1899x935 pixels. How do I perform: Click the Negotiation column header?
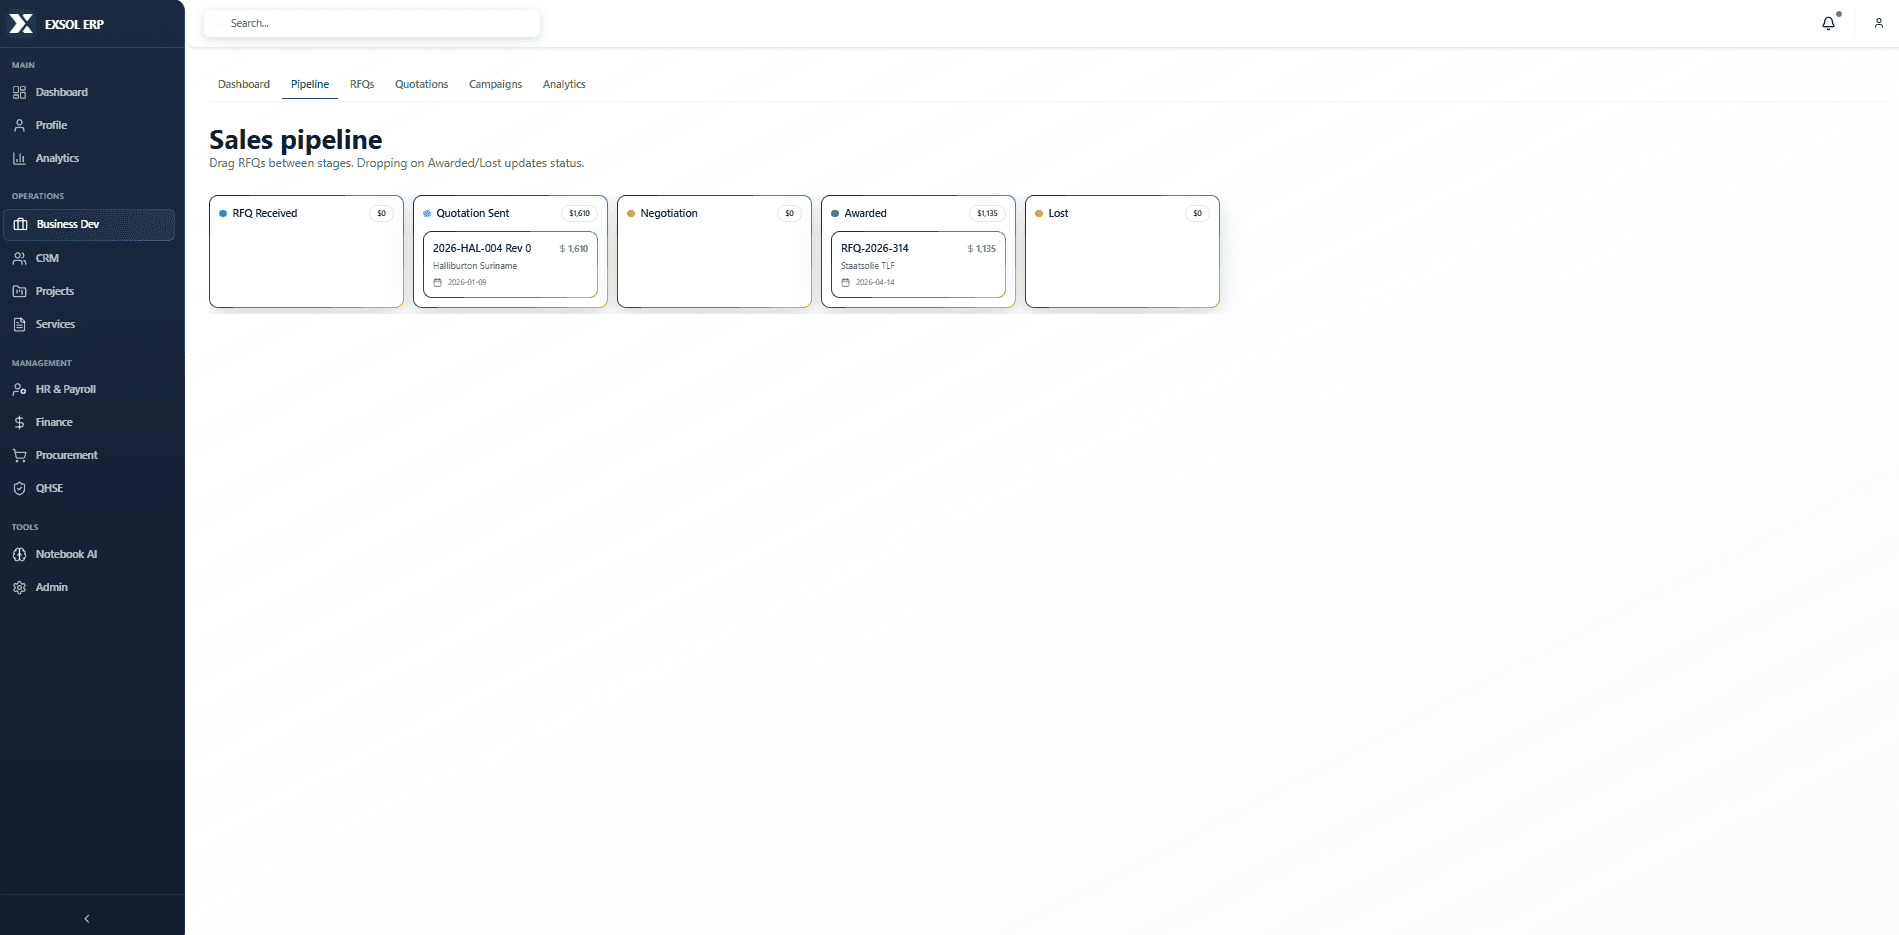click(x=669, y=213)
